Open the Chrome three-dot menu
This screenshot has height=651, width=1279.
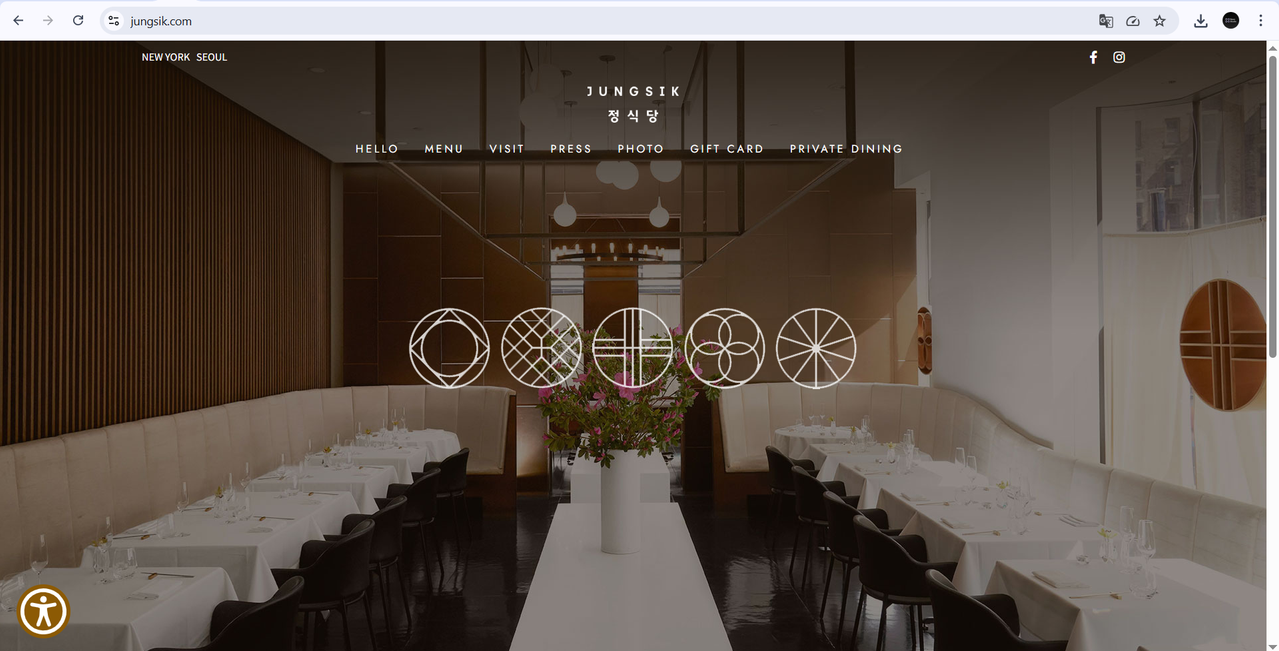point(1260,20)
